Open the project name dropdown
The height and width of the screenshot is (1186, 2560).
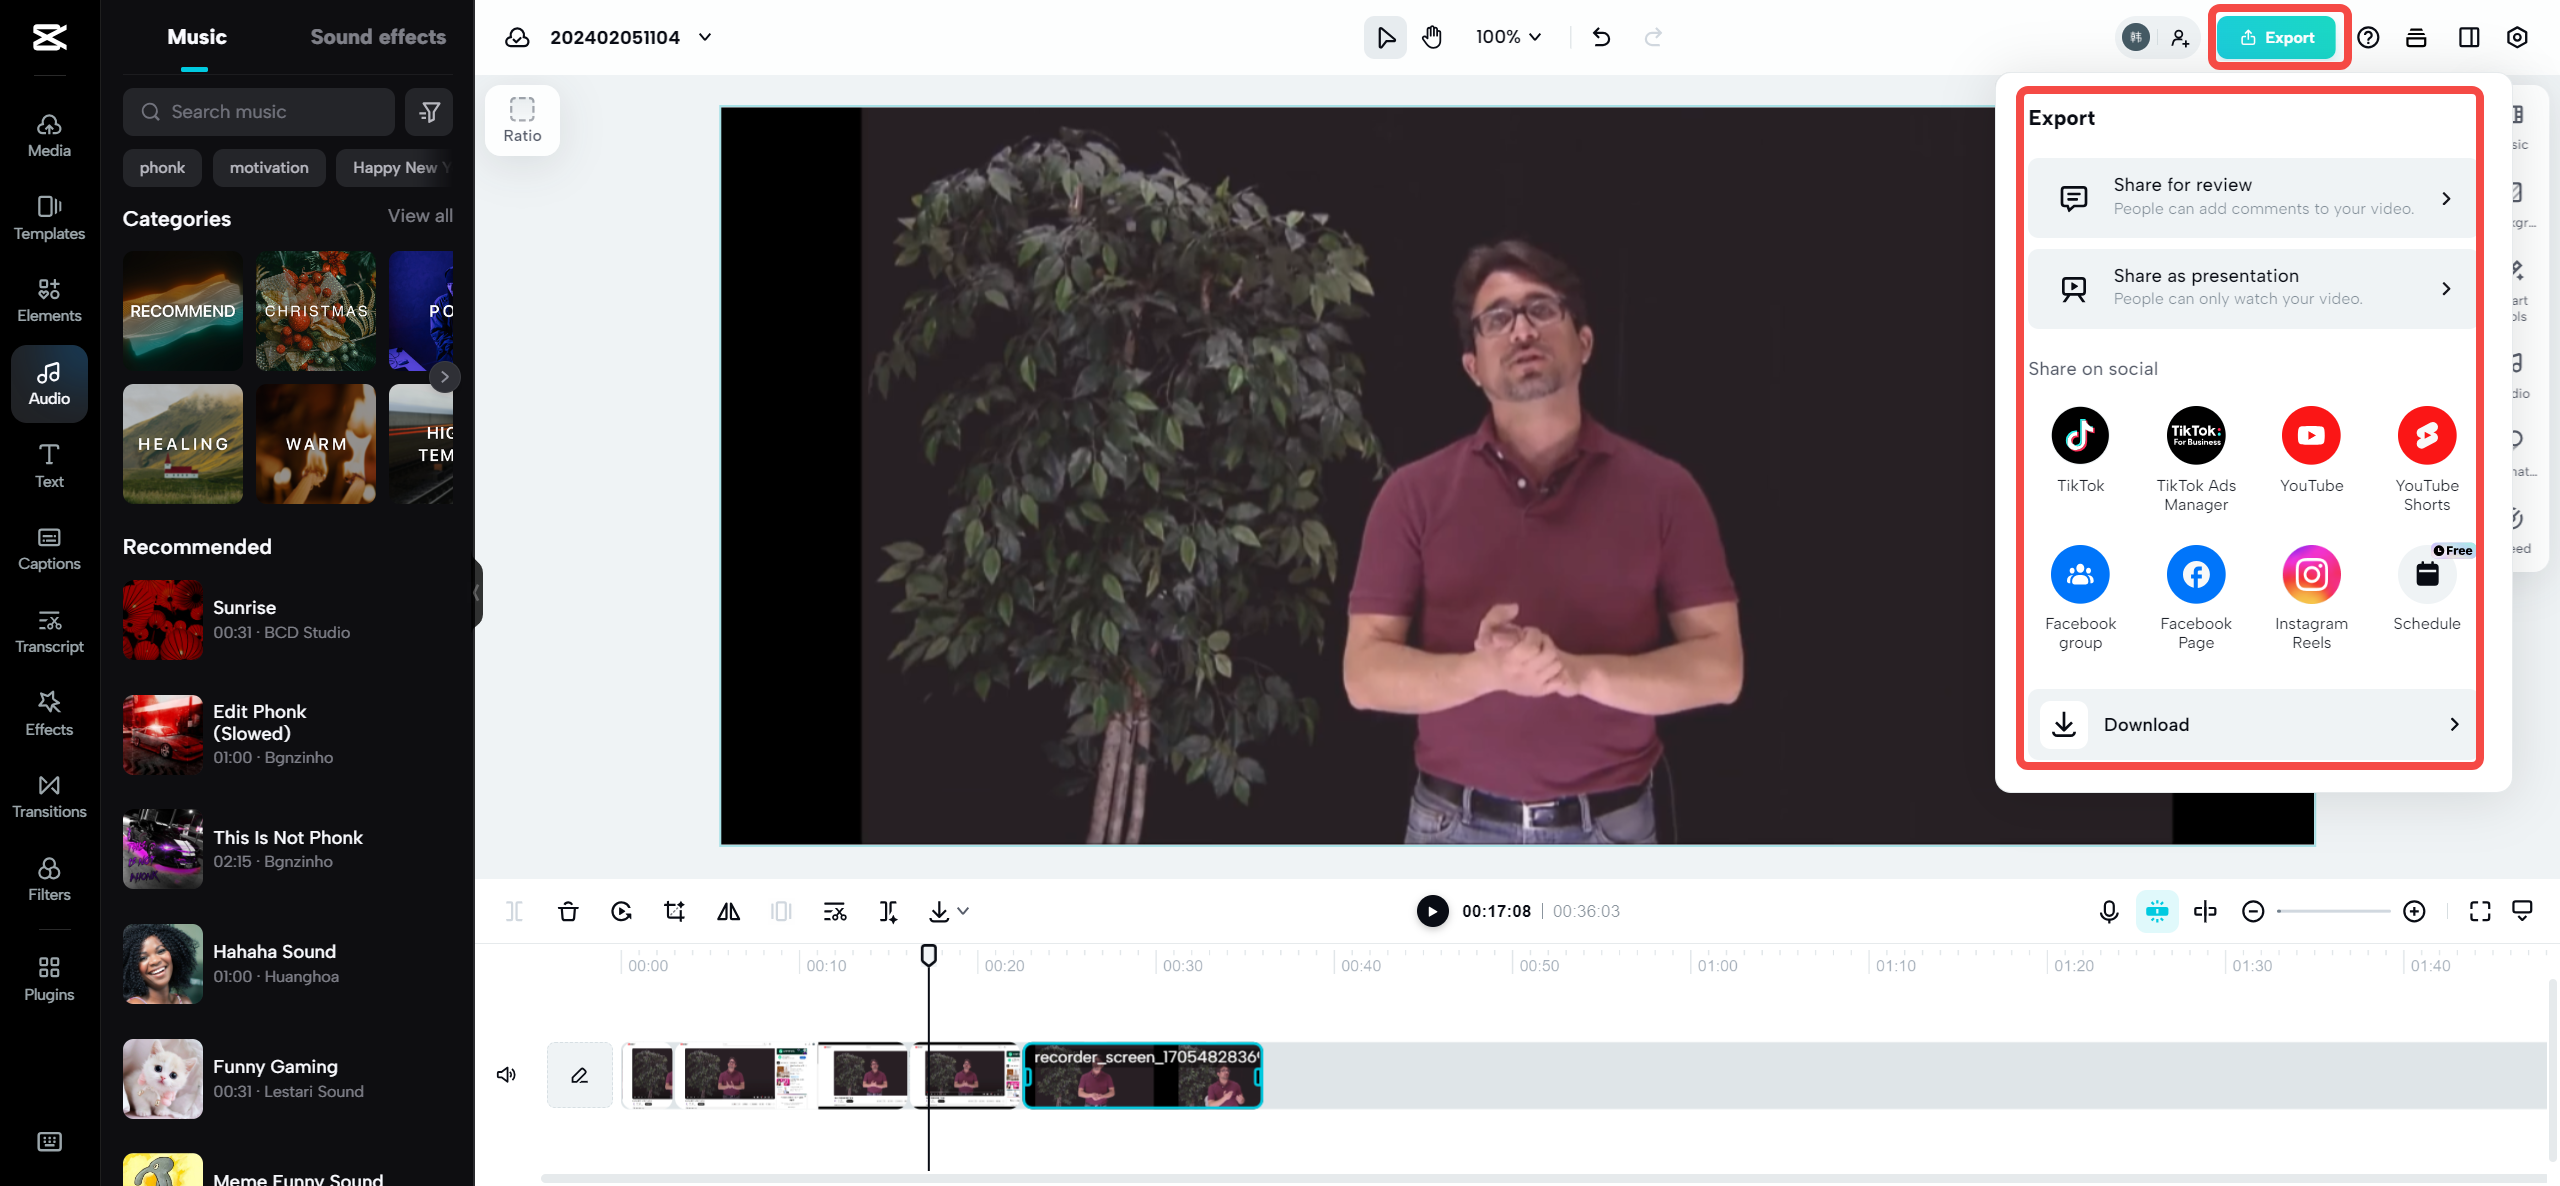click(x=705, y=37)
